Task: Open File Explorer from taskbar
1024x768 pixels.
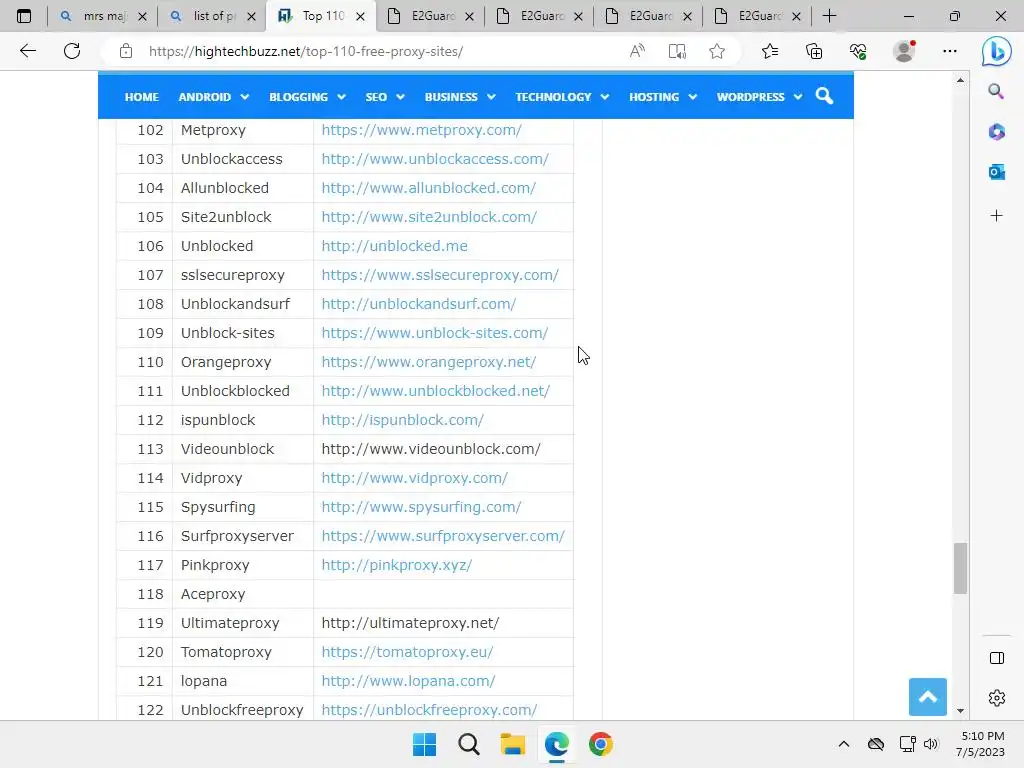Action: click(x=513, y=744)
